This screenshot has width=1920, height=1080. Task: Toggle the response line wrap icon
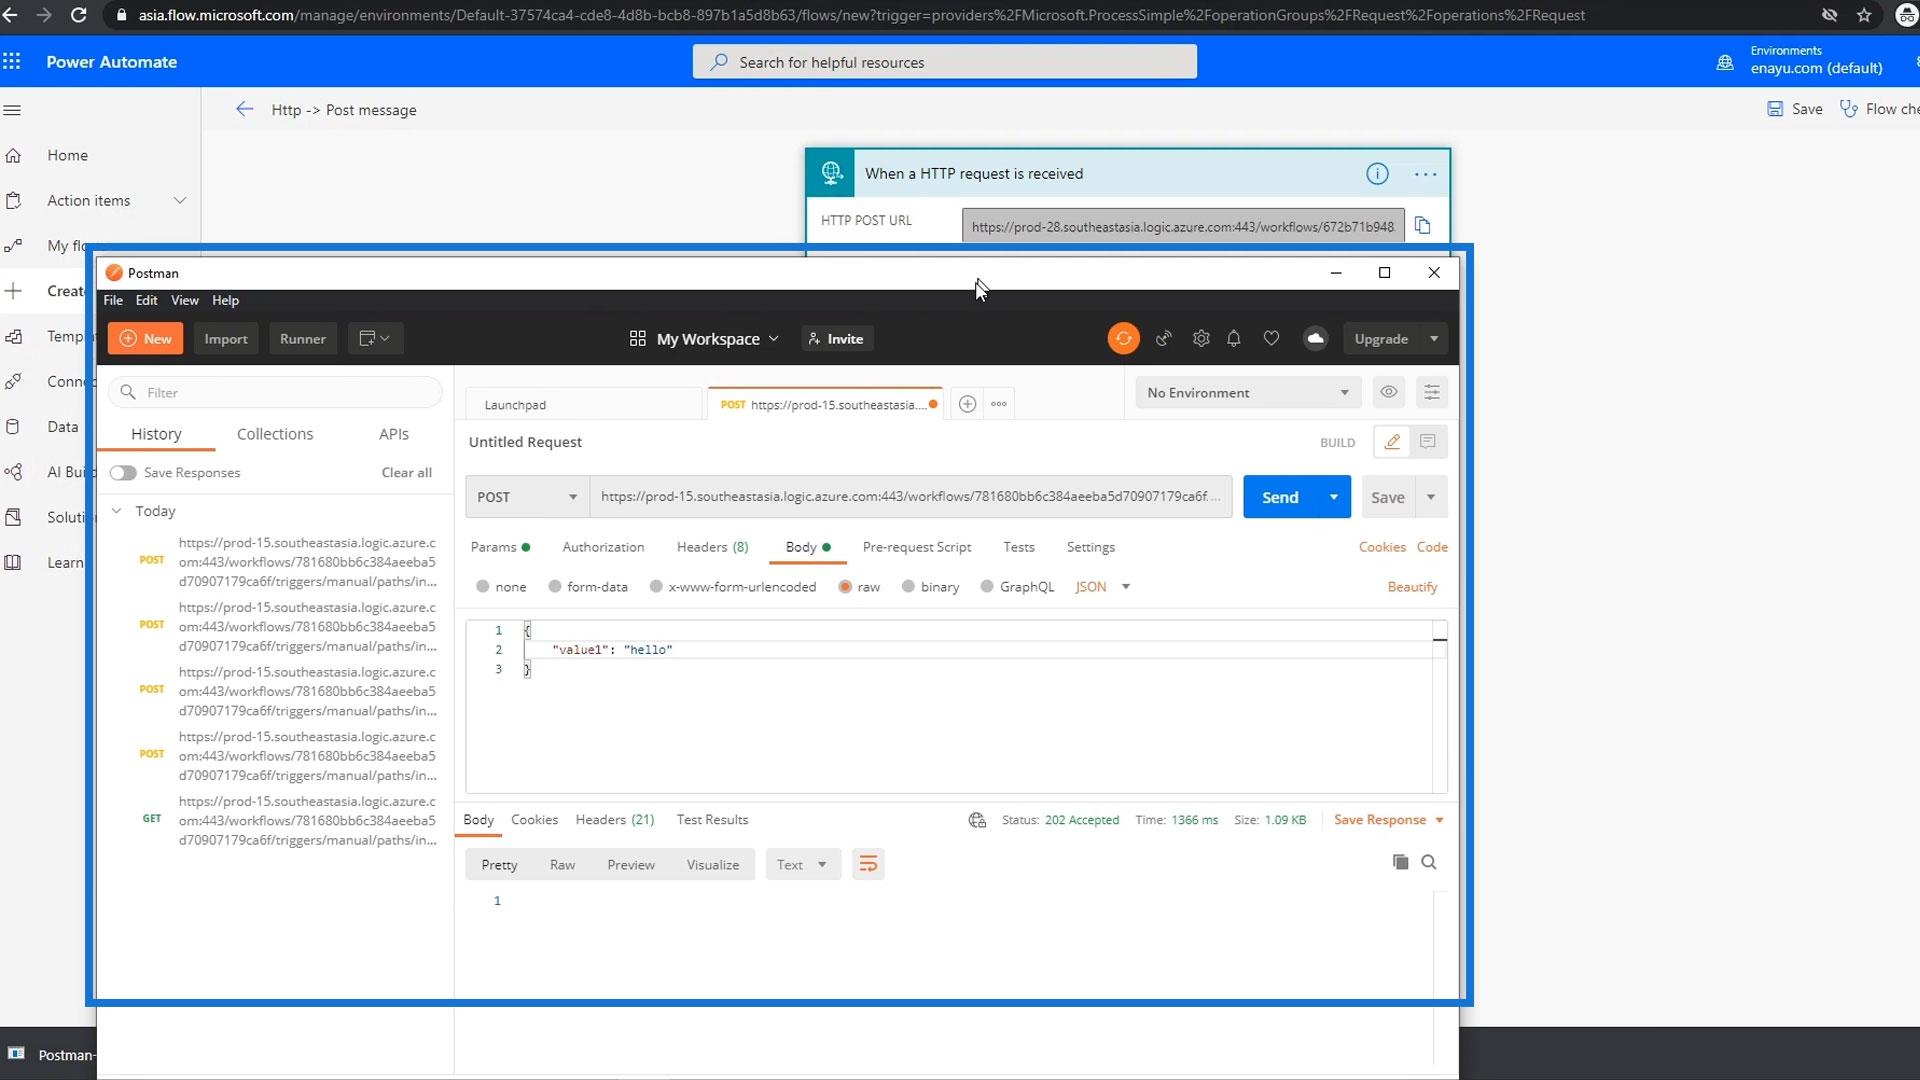tap(868, 864)
